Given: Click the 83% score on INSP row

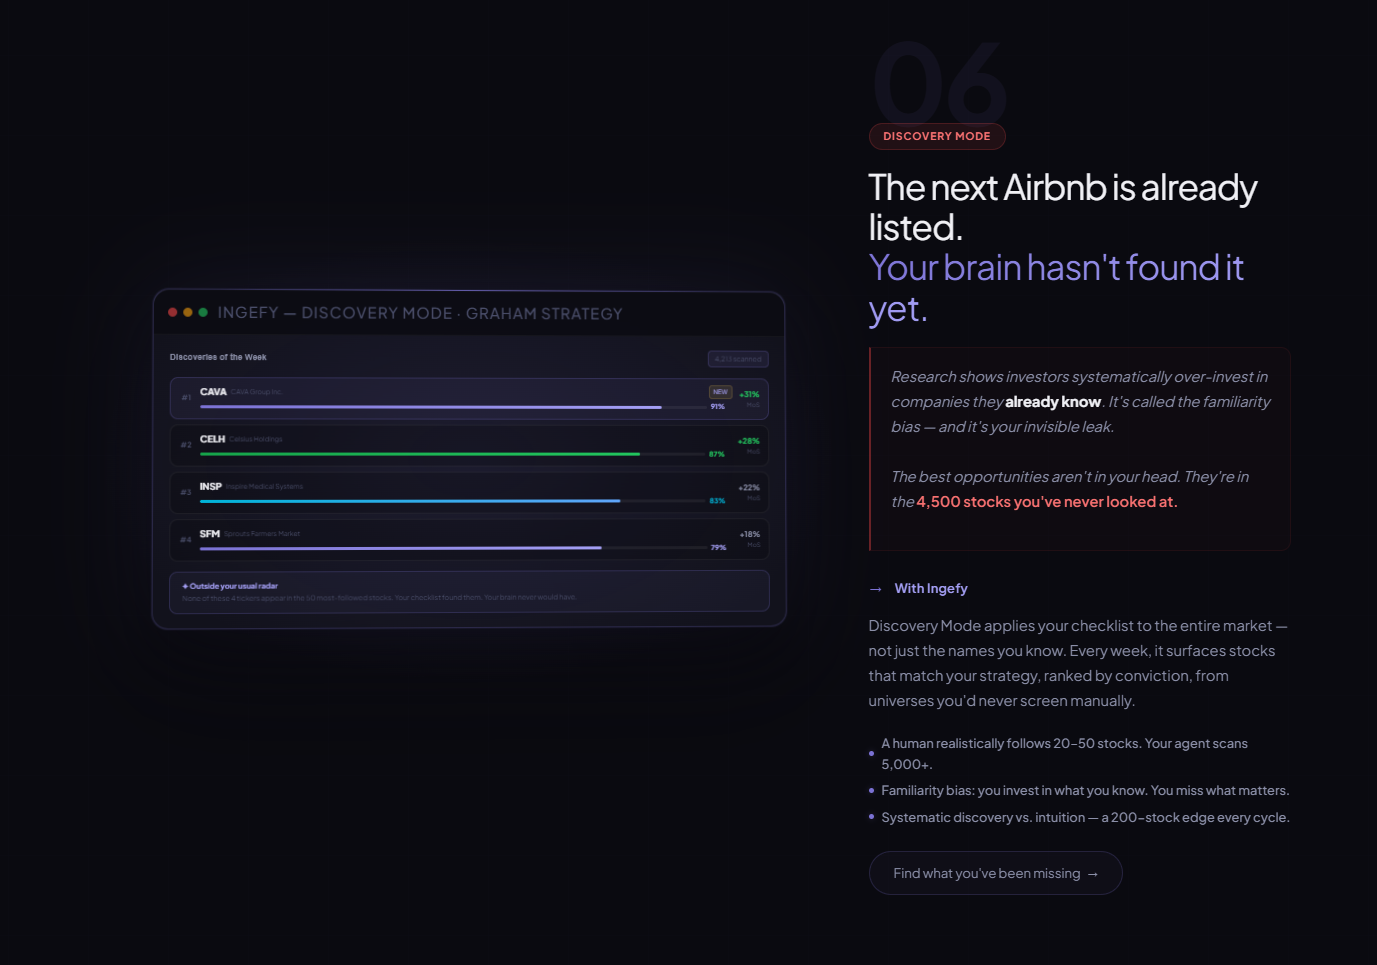Looking at the screenshot, I should [x=717, y=501].
